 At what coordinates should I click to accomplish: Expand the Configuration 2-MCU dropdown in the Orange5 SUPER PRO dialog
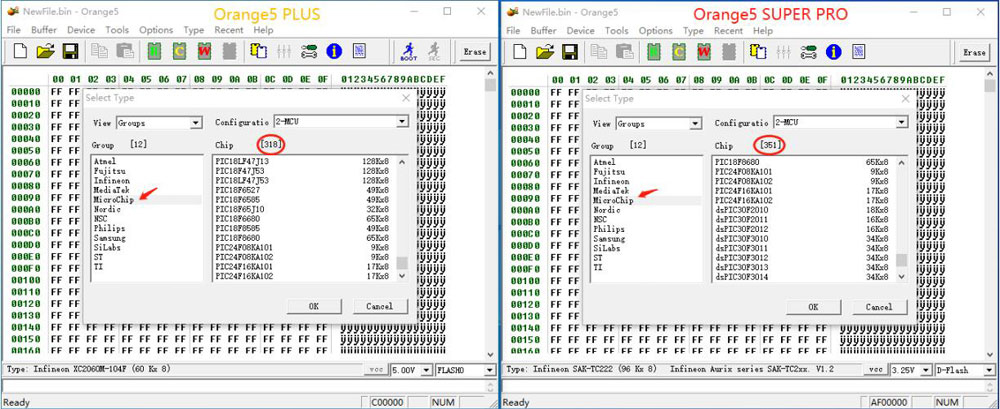(x=903, y=123)
